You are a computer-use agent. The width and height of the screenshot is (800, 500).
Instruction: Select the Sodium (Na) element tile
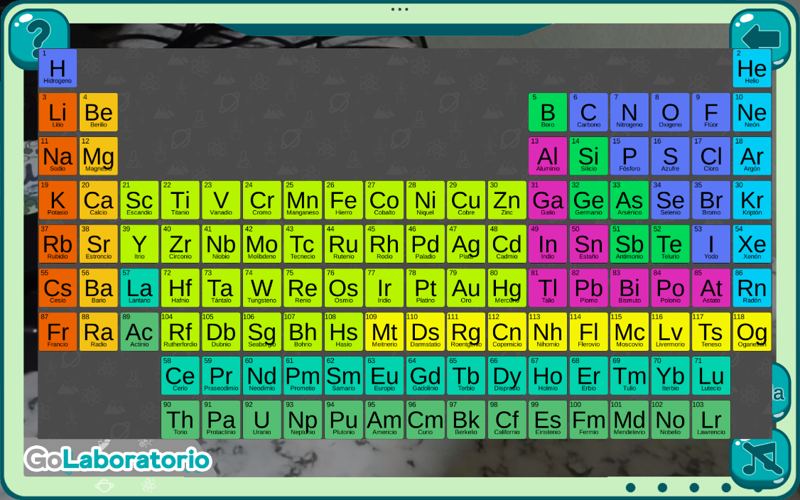58,156
